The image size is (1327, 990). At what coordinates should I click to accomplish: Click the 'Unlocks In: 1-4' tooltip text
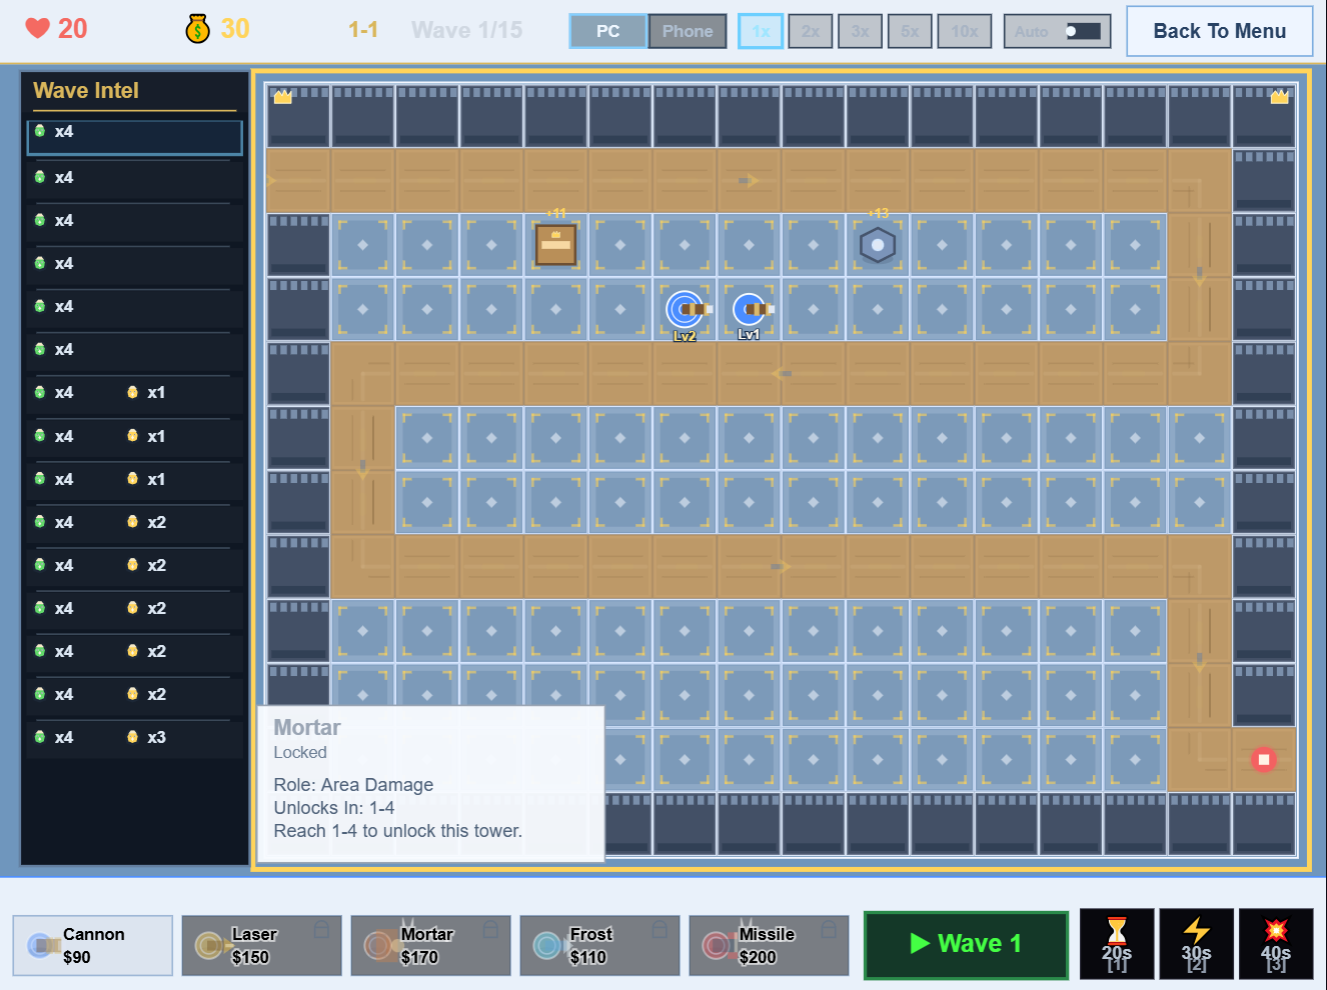point(334,808)
